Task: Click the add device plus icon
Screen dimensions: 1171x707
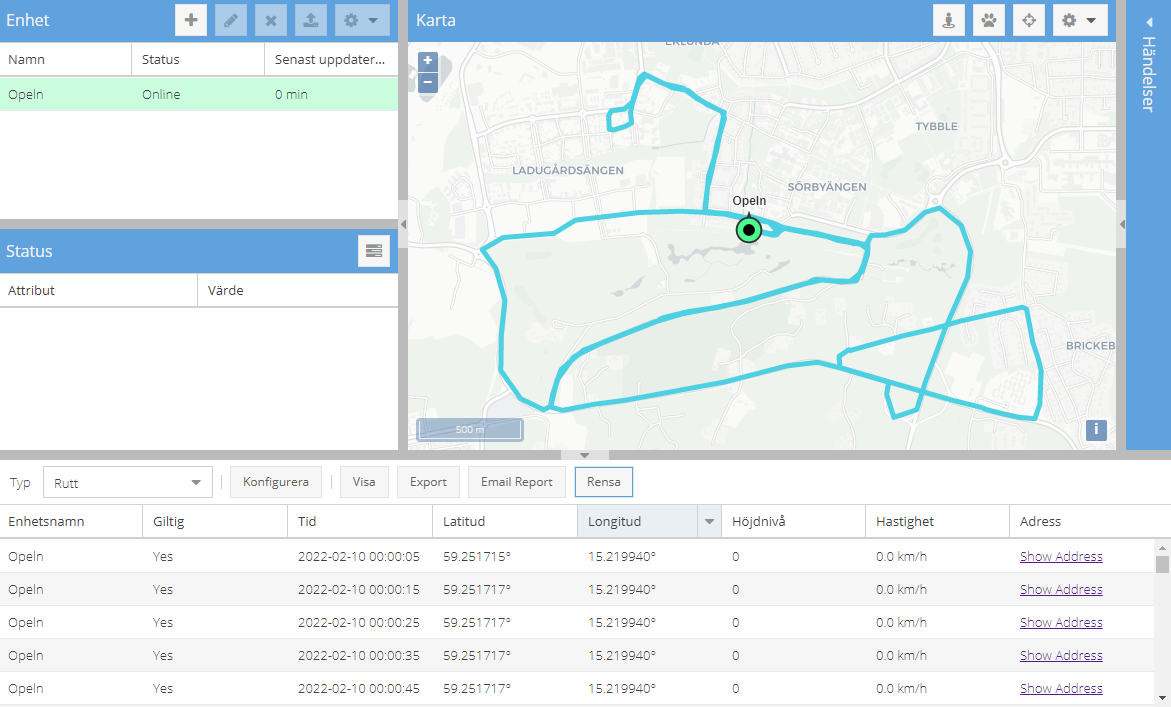Action: point(191,20)
